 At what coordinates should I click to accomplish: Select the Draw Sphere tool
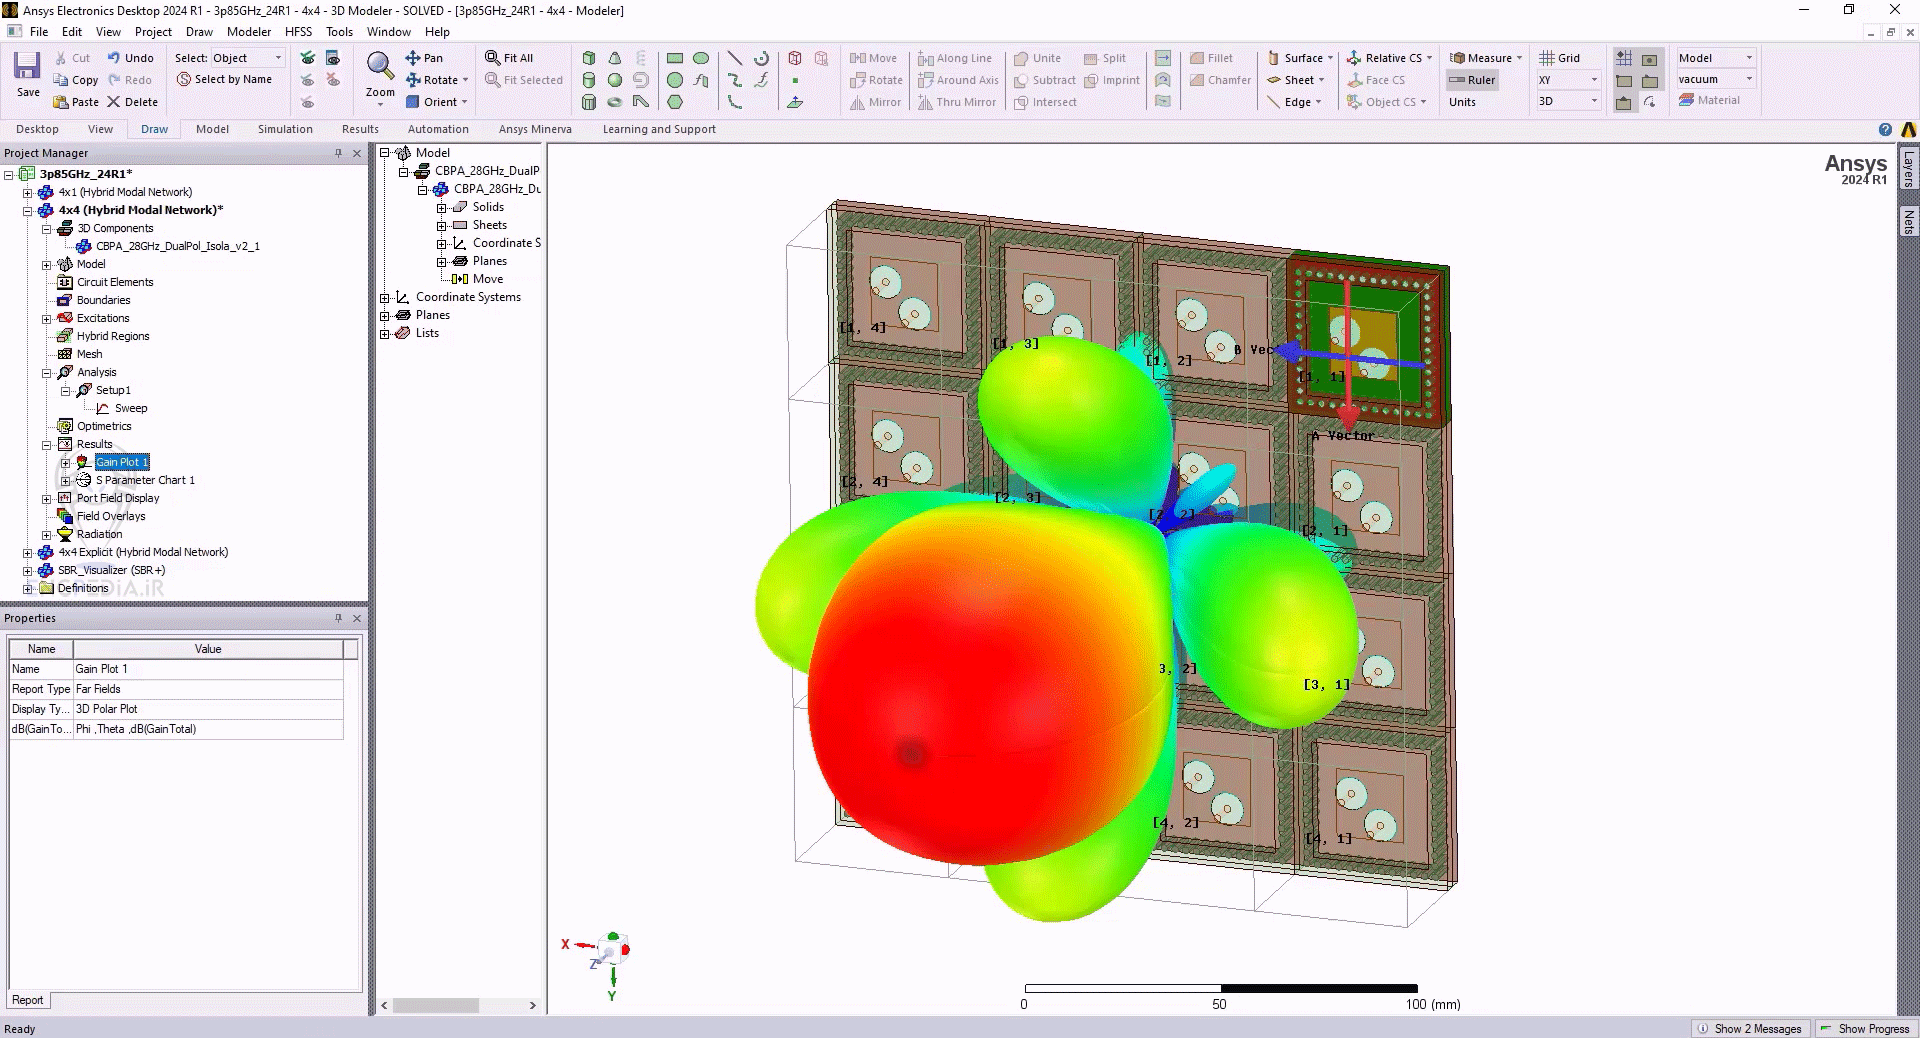[x=614, y=80]
